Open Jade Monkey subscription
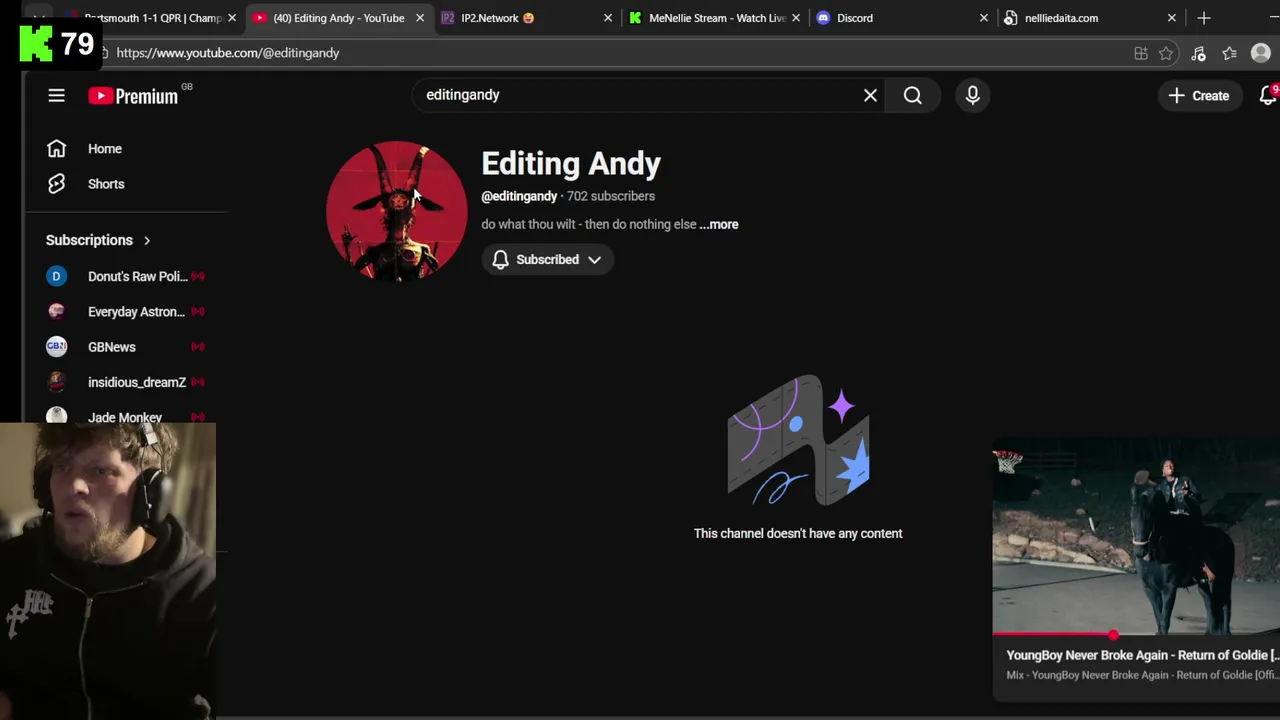Image resolution: width=1280 pixels, height=720 pixels. (x=125, y=416)
